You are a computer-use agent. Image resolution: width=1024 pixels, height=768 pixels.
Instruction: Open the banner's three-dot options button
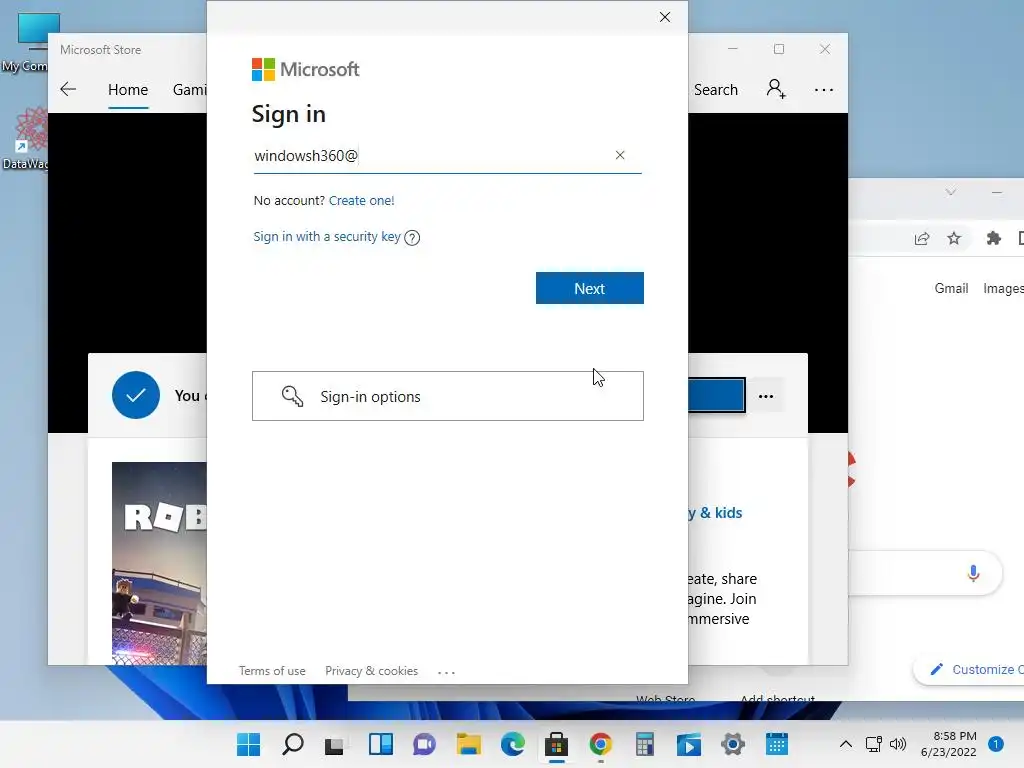[x=766, y=396]
